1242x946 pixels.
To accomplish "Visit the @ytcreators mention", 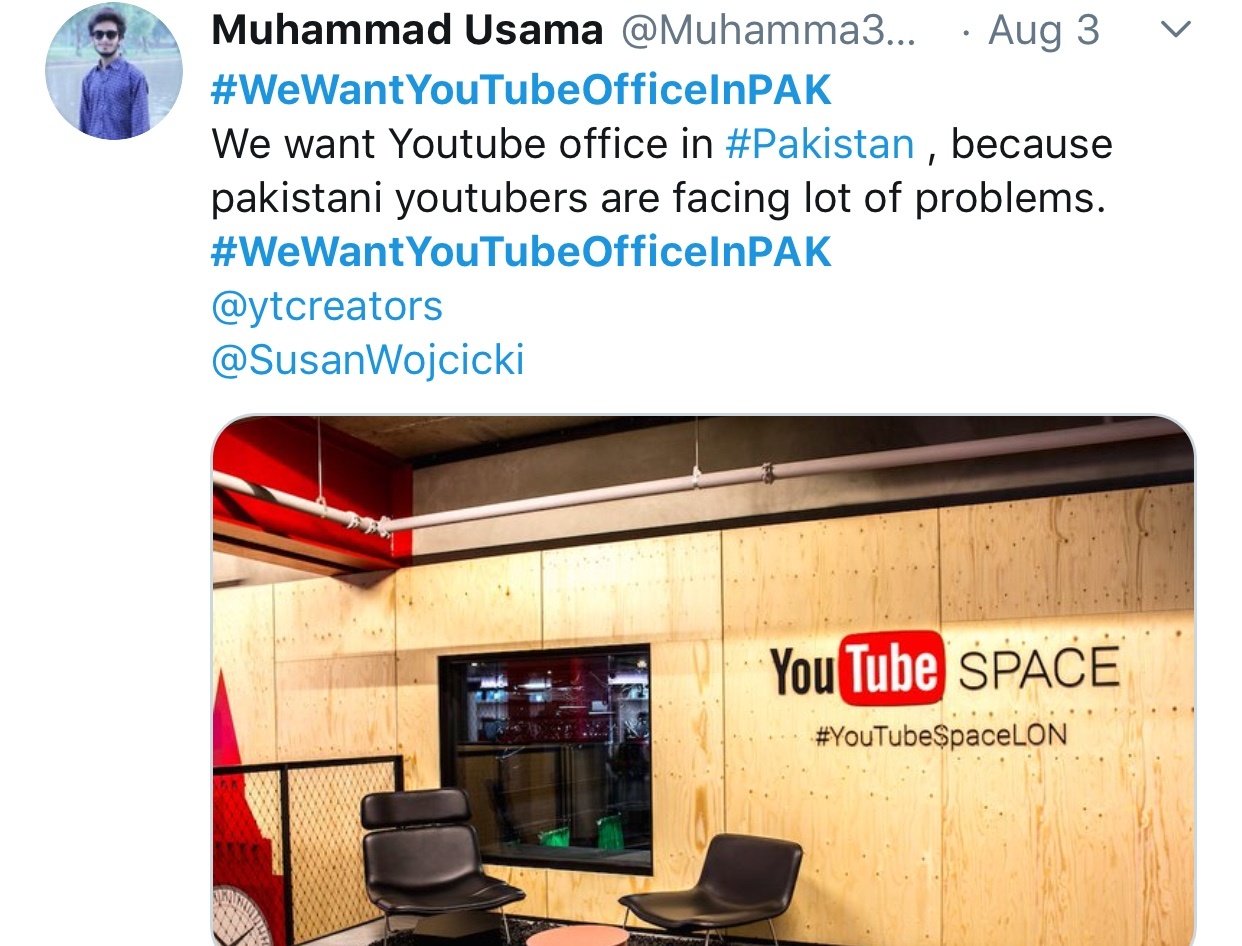I will (327, 306).
